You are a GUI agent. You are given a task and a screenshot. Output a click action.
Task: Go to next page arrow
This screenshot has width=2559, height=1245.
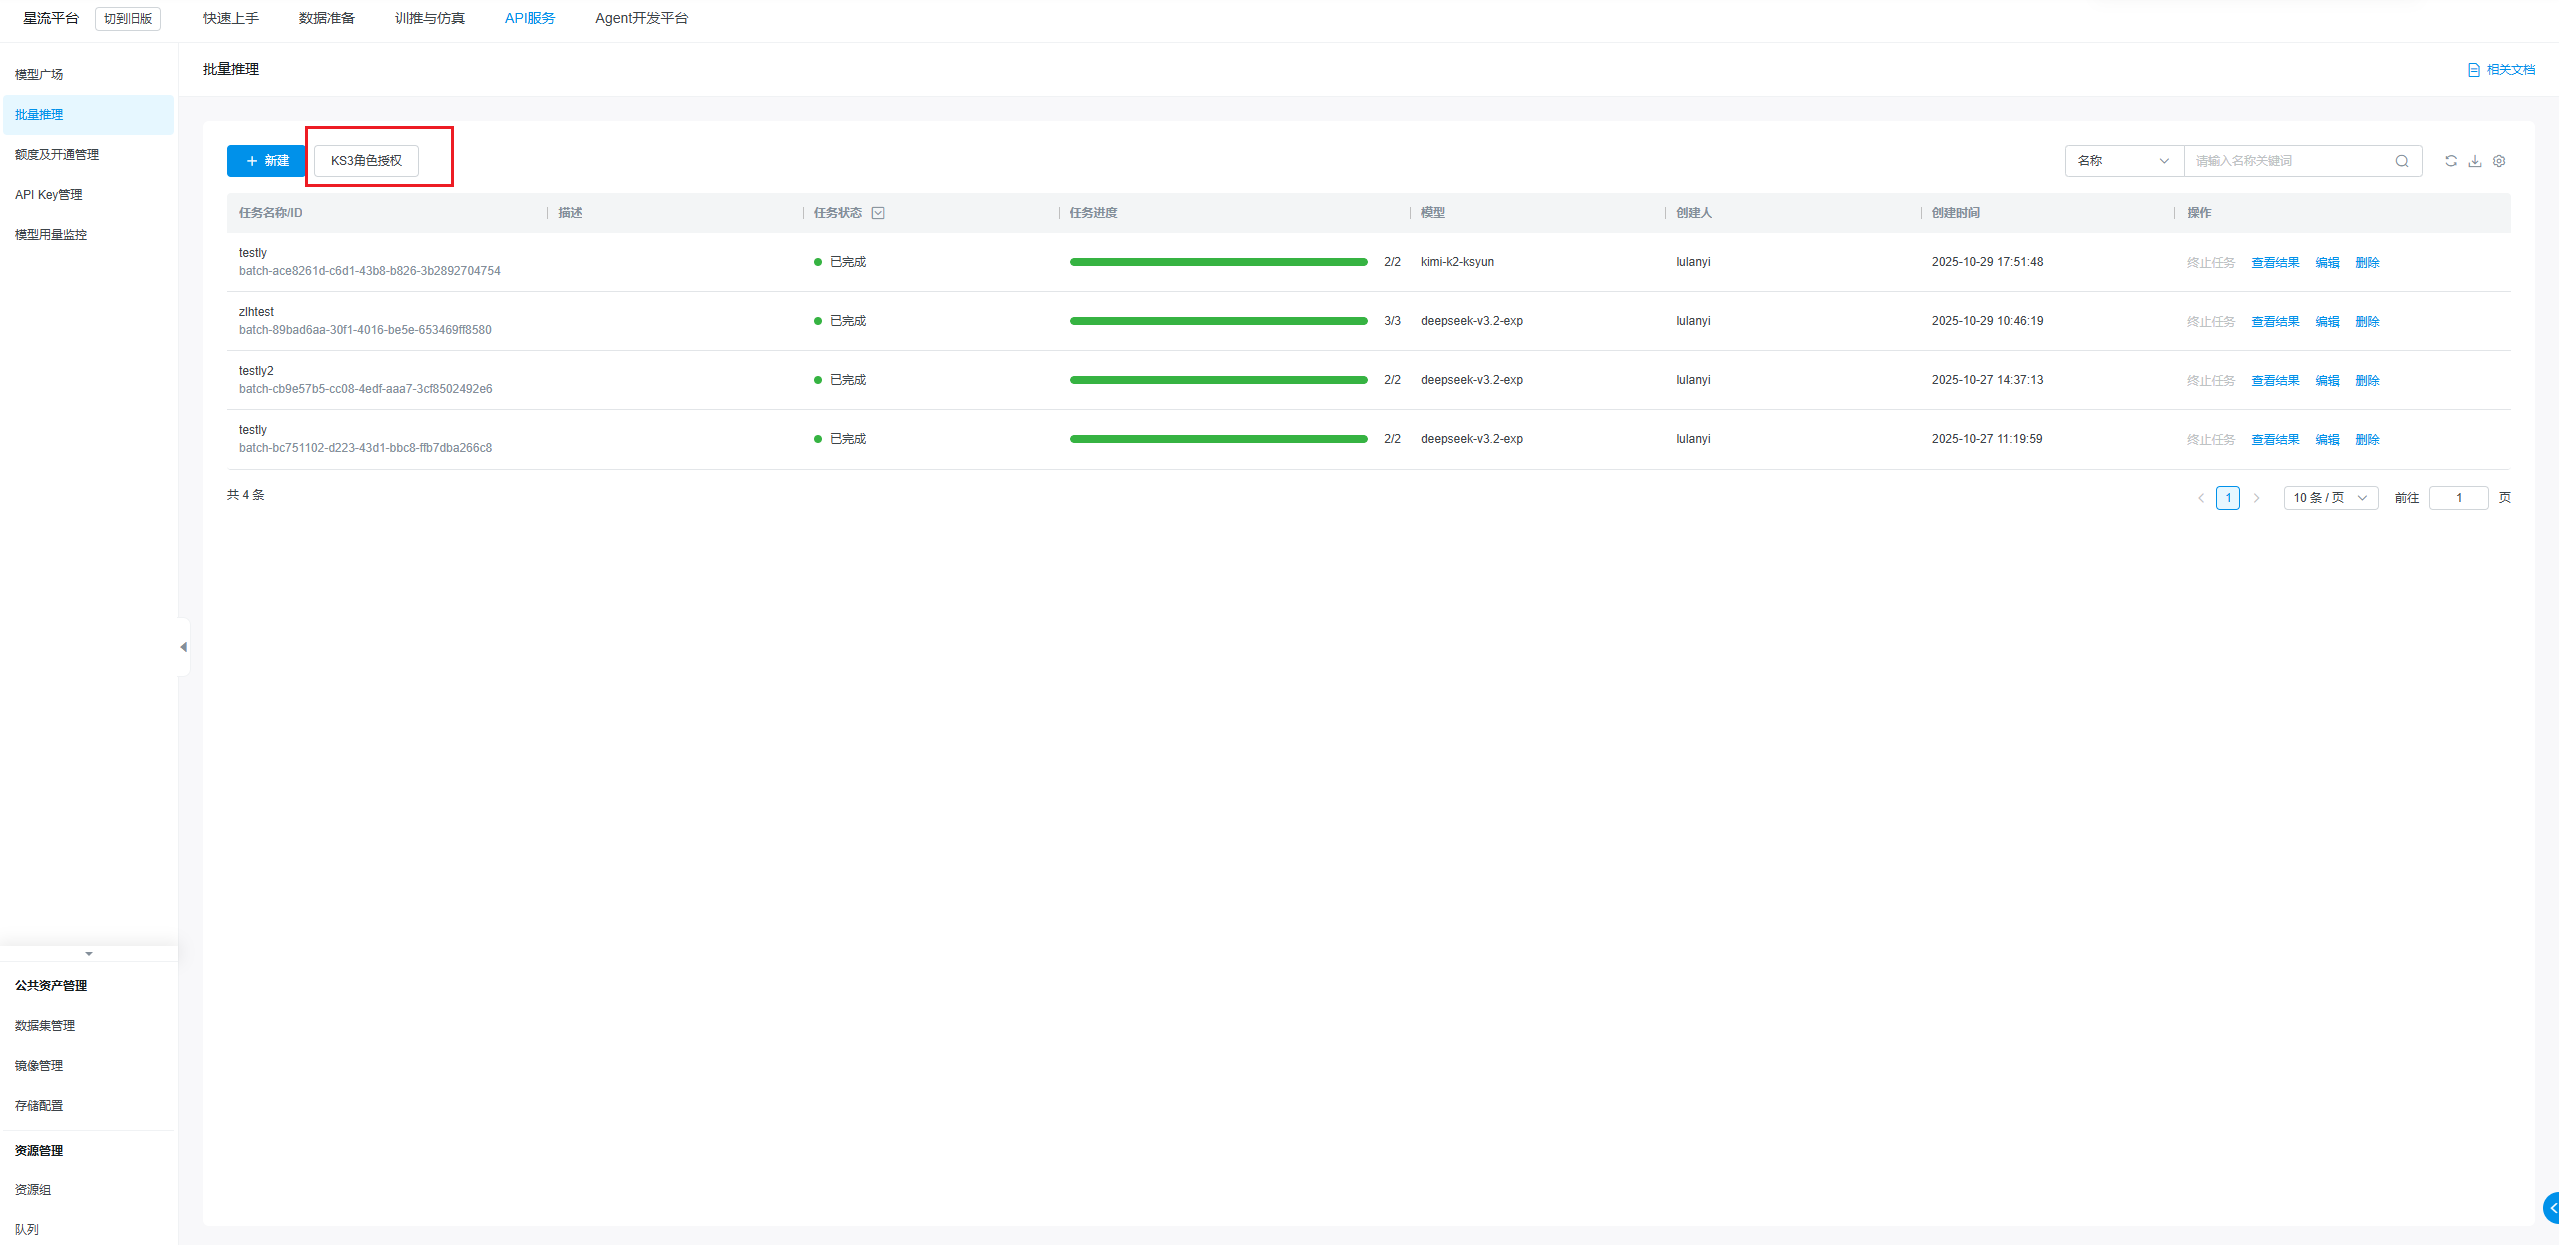pos(2256,498)
